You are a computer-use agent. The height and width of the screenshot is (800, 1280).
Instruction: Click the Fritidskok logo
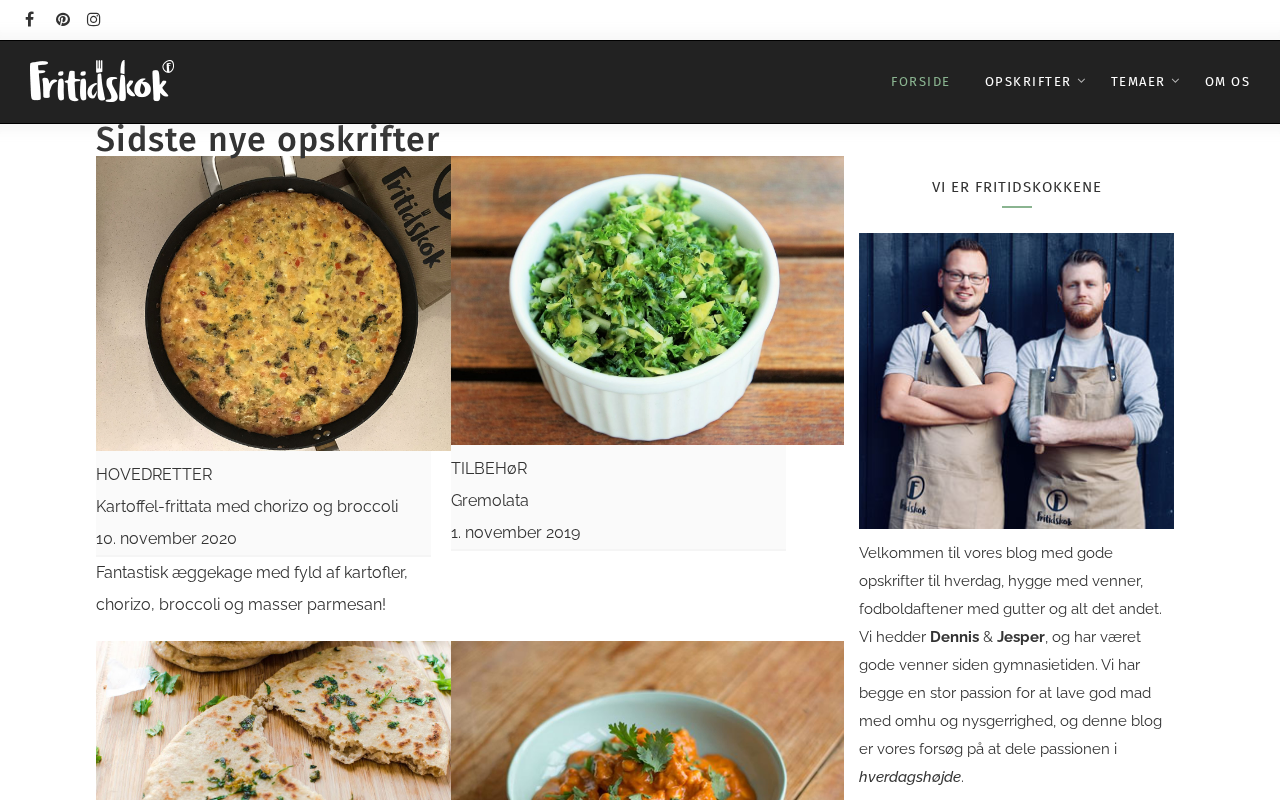click(x=102, y=81)
